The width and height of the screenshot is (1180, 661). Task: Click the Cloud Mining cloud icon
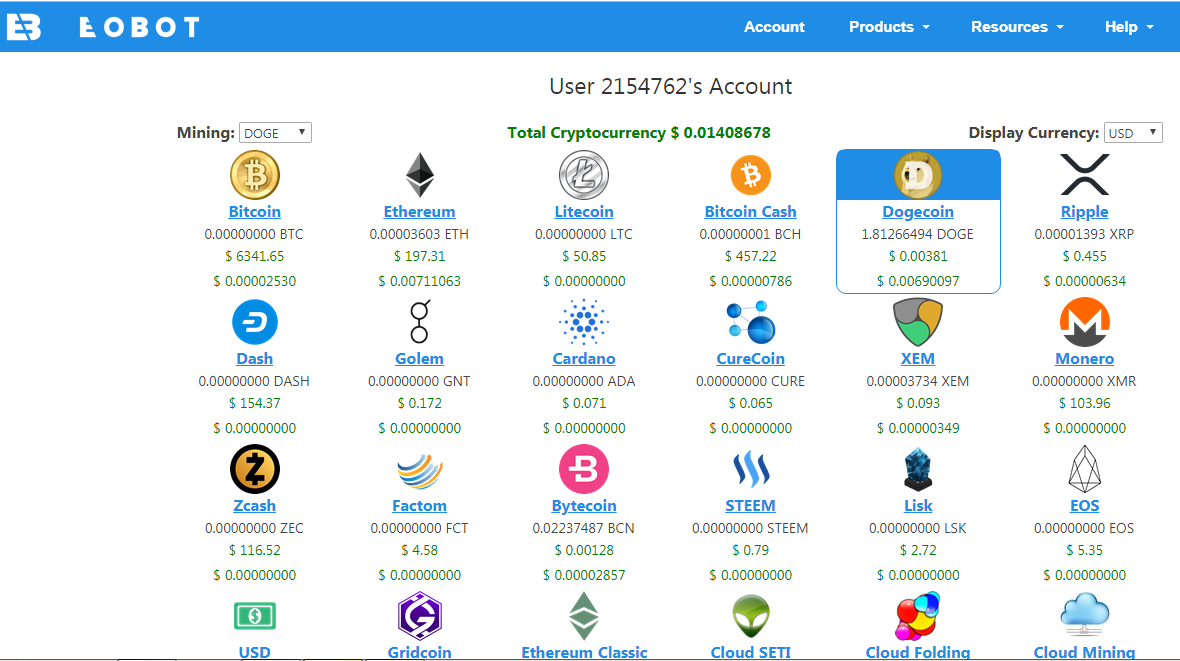click(1084, 614)
